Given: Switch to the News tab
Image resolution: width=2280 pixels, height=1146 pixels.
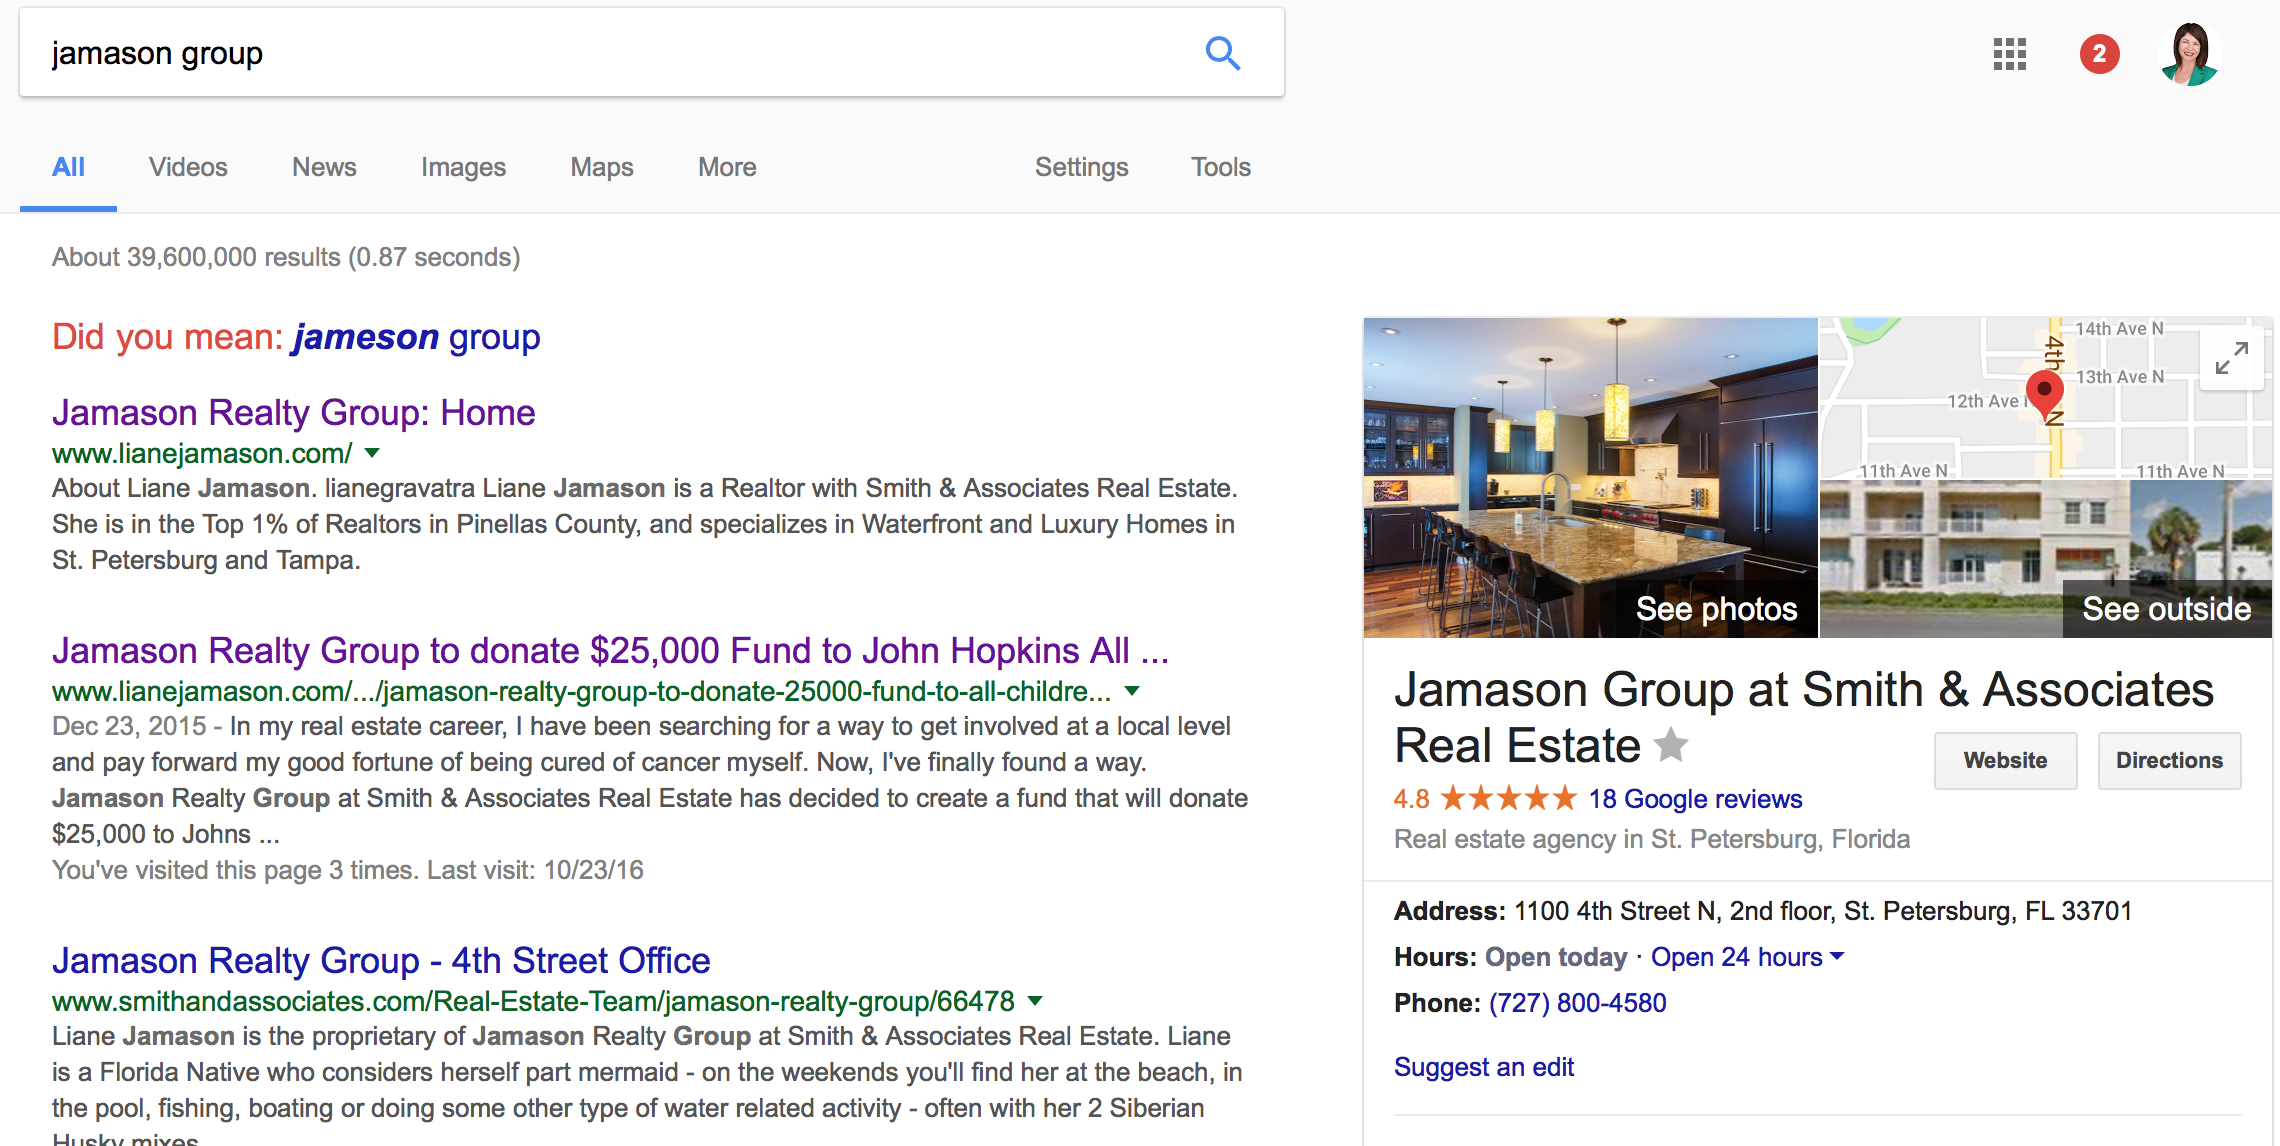Looking at the screenshot, I should pos(324,167).
